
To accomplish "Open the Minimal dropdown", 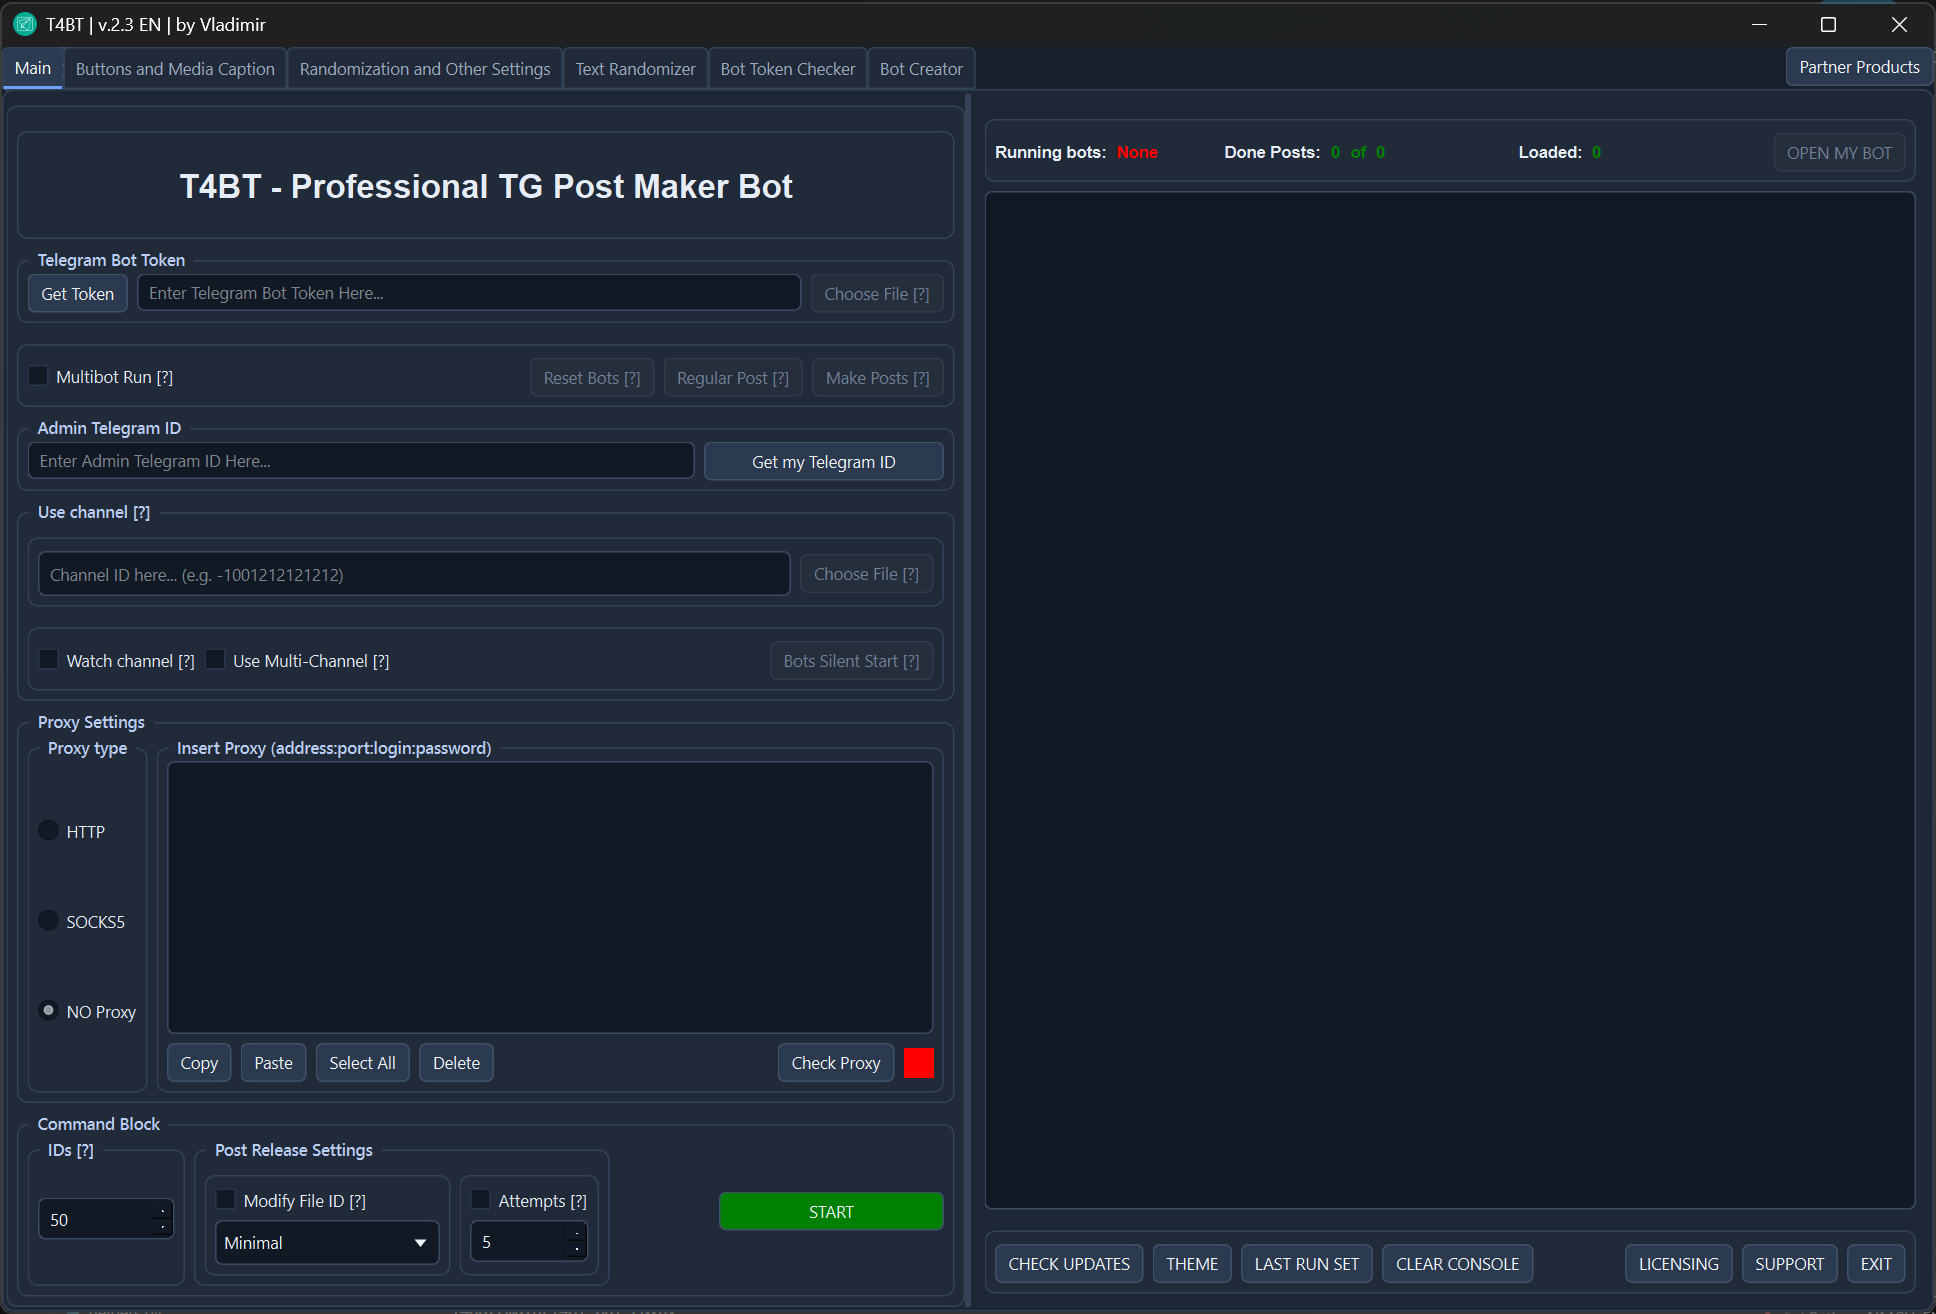I will [327, 1243].
